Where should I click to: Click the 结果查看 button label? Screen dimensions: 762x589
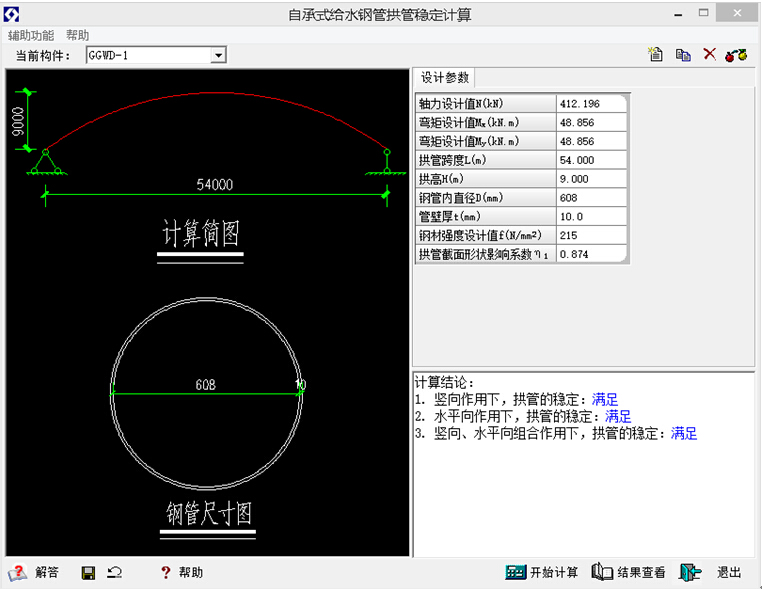coord(641,572)
